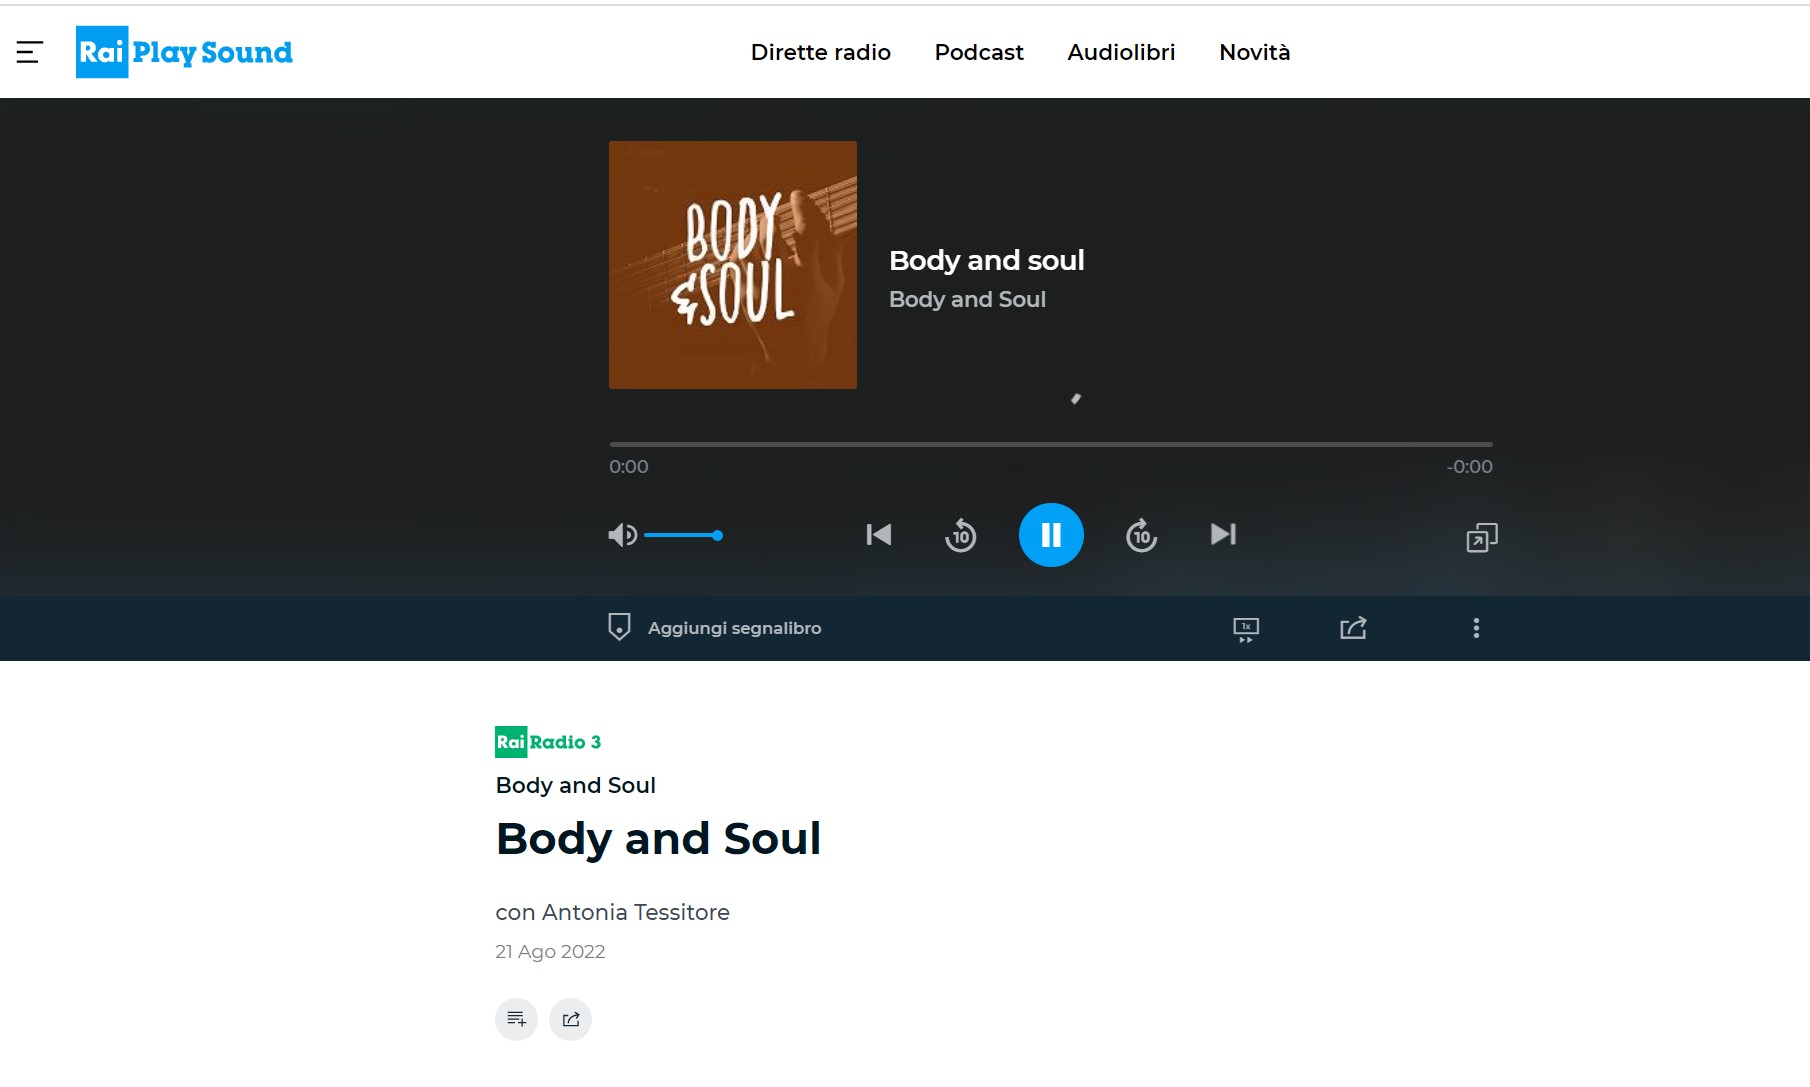The height and width of the screenshot is (1087, 1810).
Task: Go to RaiPlay Sound home logo
Action: pyautogui.click(x=184, y=52)
